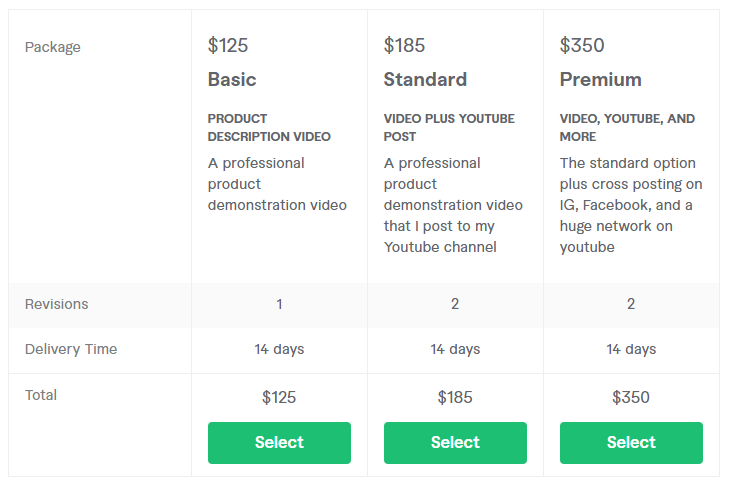Click the Standard package 14 days delivery cell
735x485 pixels.
[x=455, y=349]
